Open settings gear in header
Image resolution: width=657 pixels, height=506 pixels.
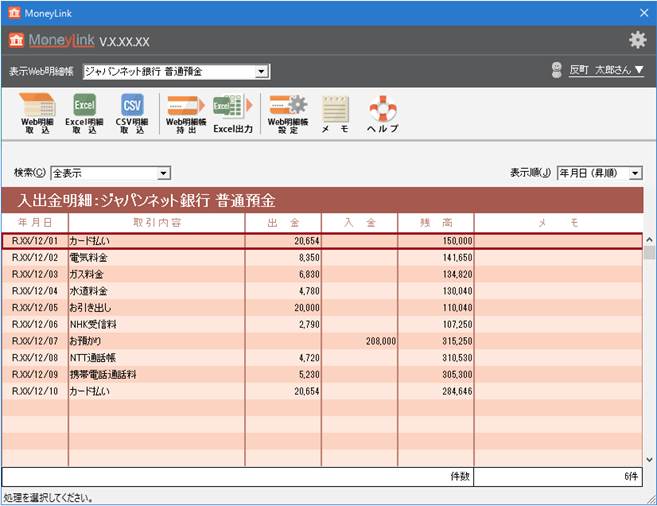(x=637, y=40)
